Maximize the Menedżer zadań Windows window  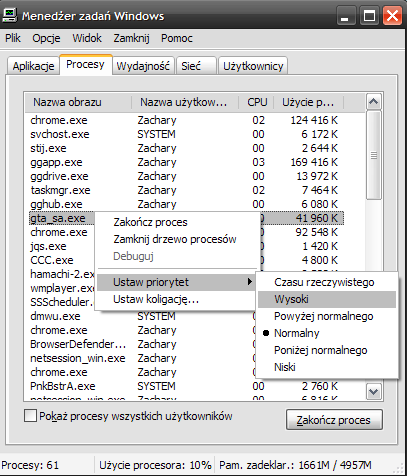click(369, 16)
